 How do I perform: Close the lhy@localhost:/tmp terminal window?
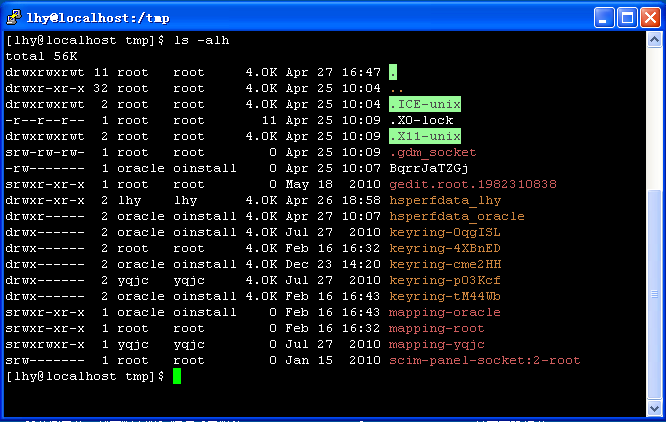pyautogui.click(x=650, y=15)
